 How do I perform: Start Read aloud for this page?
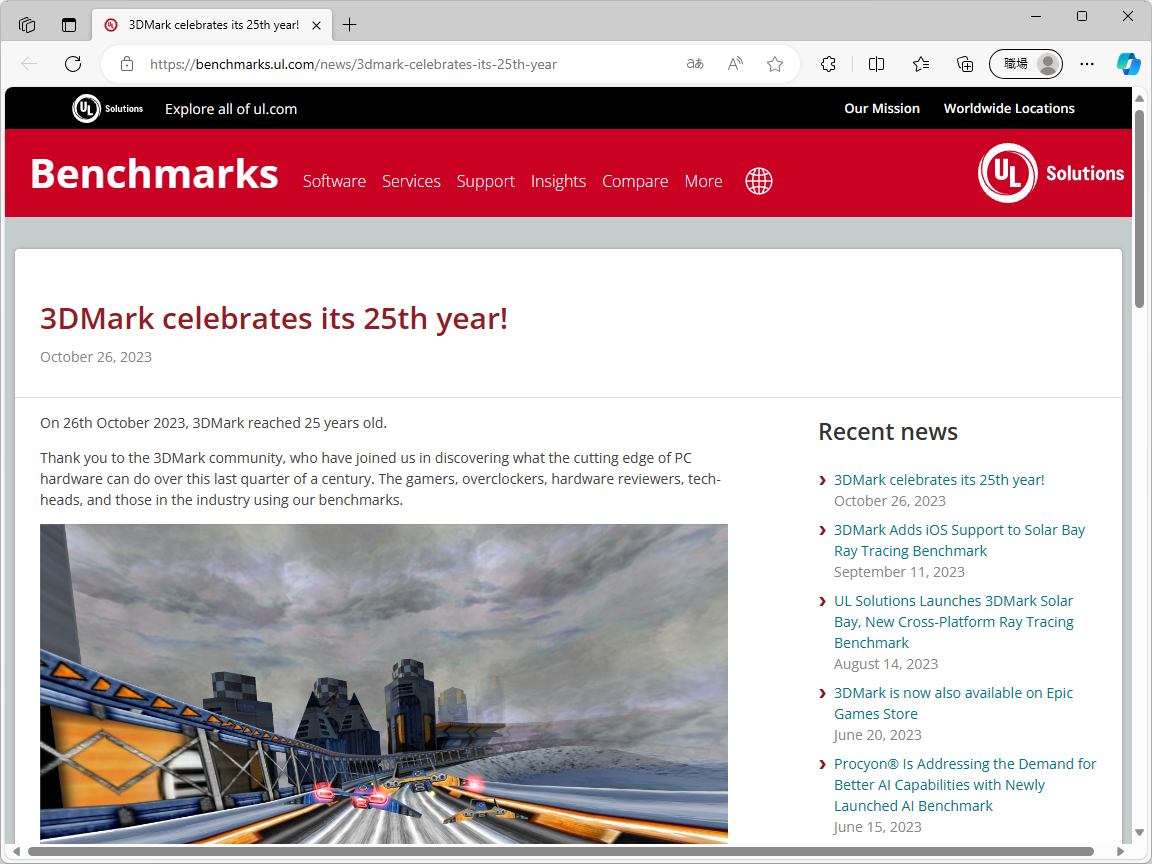click(x=734, y=63)
